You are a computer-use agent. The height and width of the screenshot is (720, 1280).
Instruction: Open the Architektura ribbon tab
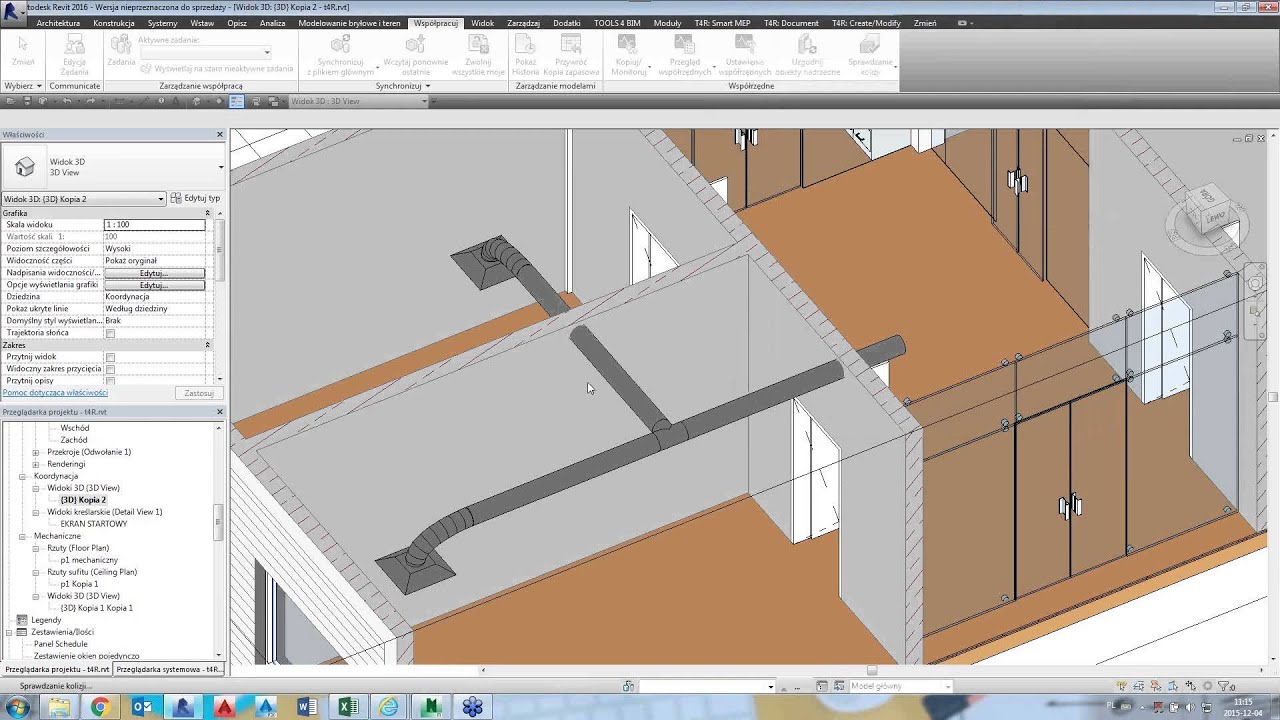click(x=58, y=23)
